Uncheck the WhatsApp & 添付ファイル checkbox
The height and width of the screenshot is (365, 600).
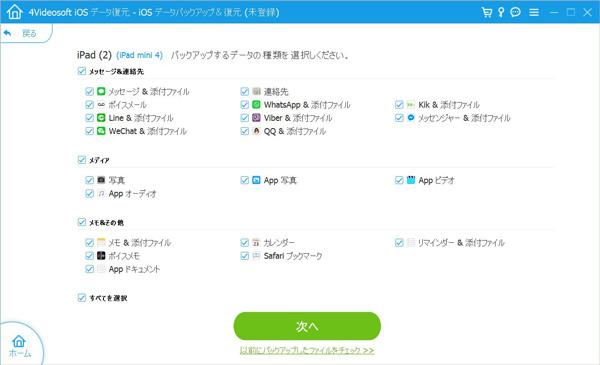click(245, 104)
